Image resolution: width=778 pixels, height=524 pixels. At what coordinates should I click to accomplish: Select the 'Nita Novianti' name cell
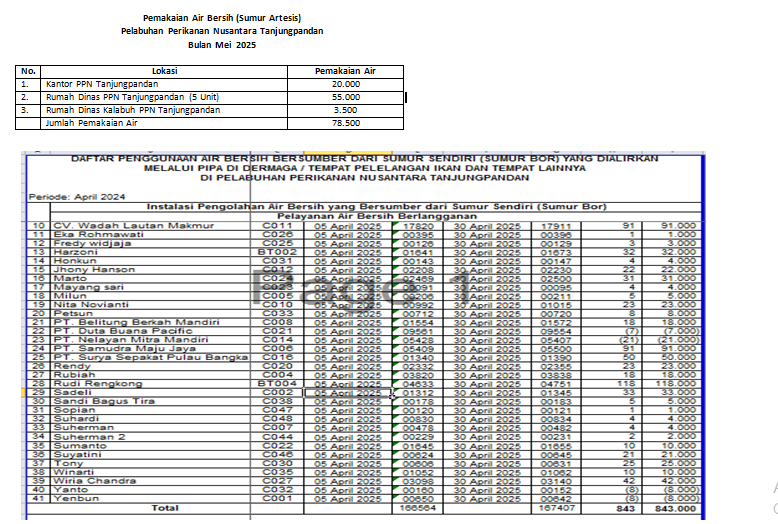pos(151,305)
